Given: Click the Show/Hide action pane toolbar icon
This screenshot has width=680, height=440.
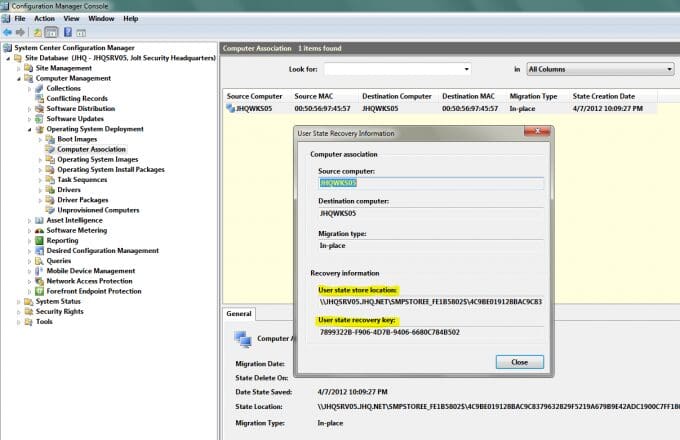Looking at the screenshot, I should click(81, 33).
